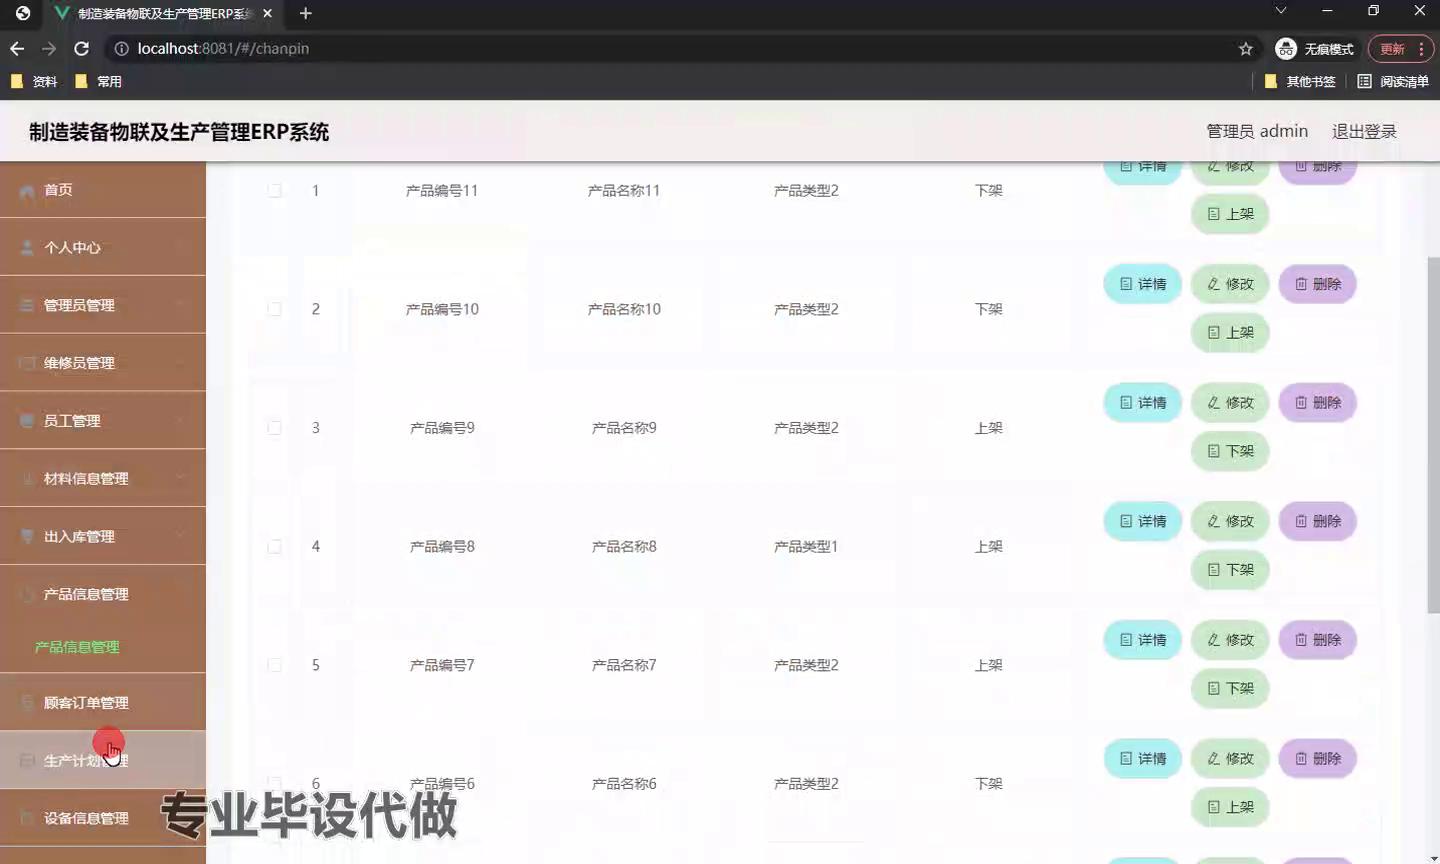Screen dimensions: 1440x864
Task: Click the bookmark star icon in address bar
Action: 1245,49
